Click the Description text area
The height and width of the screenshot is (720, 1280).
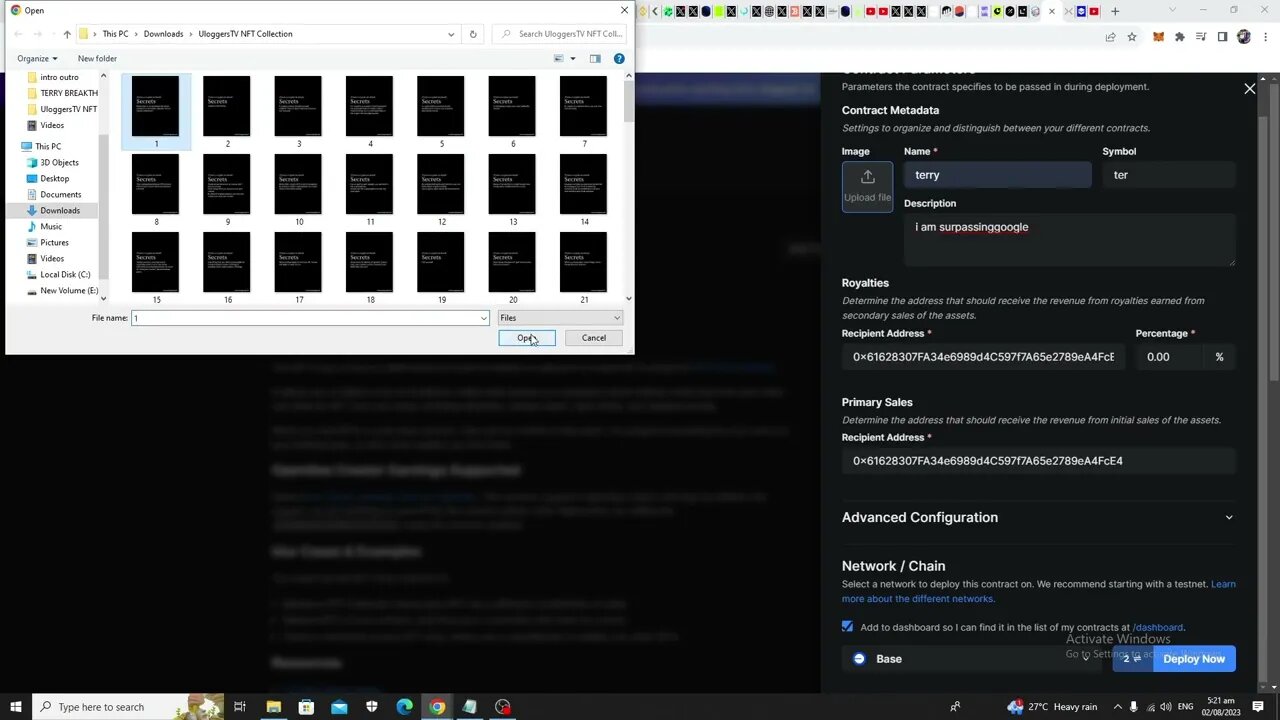[x=1069, y=240]
